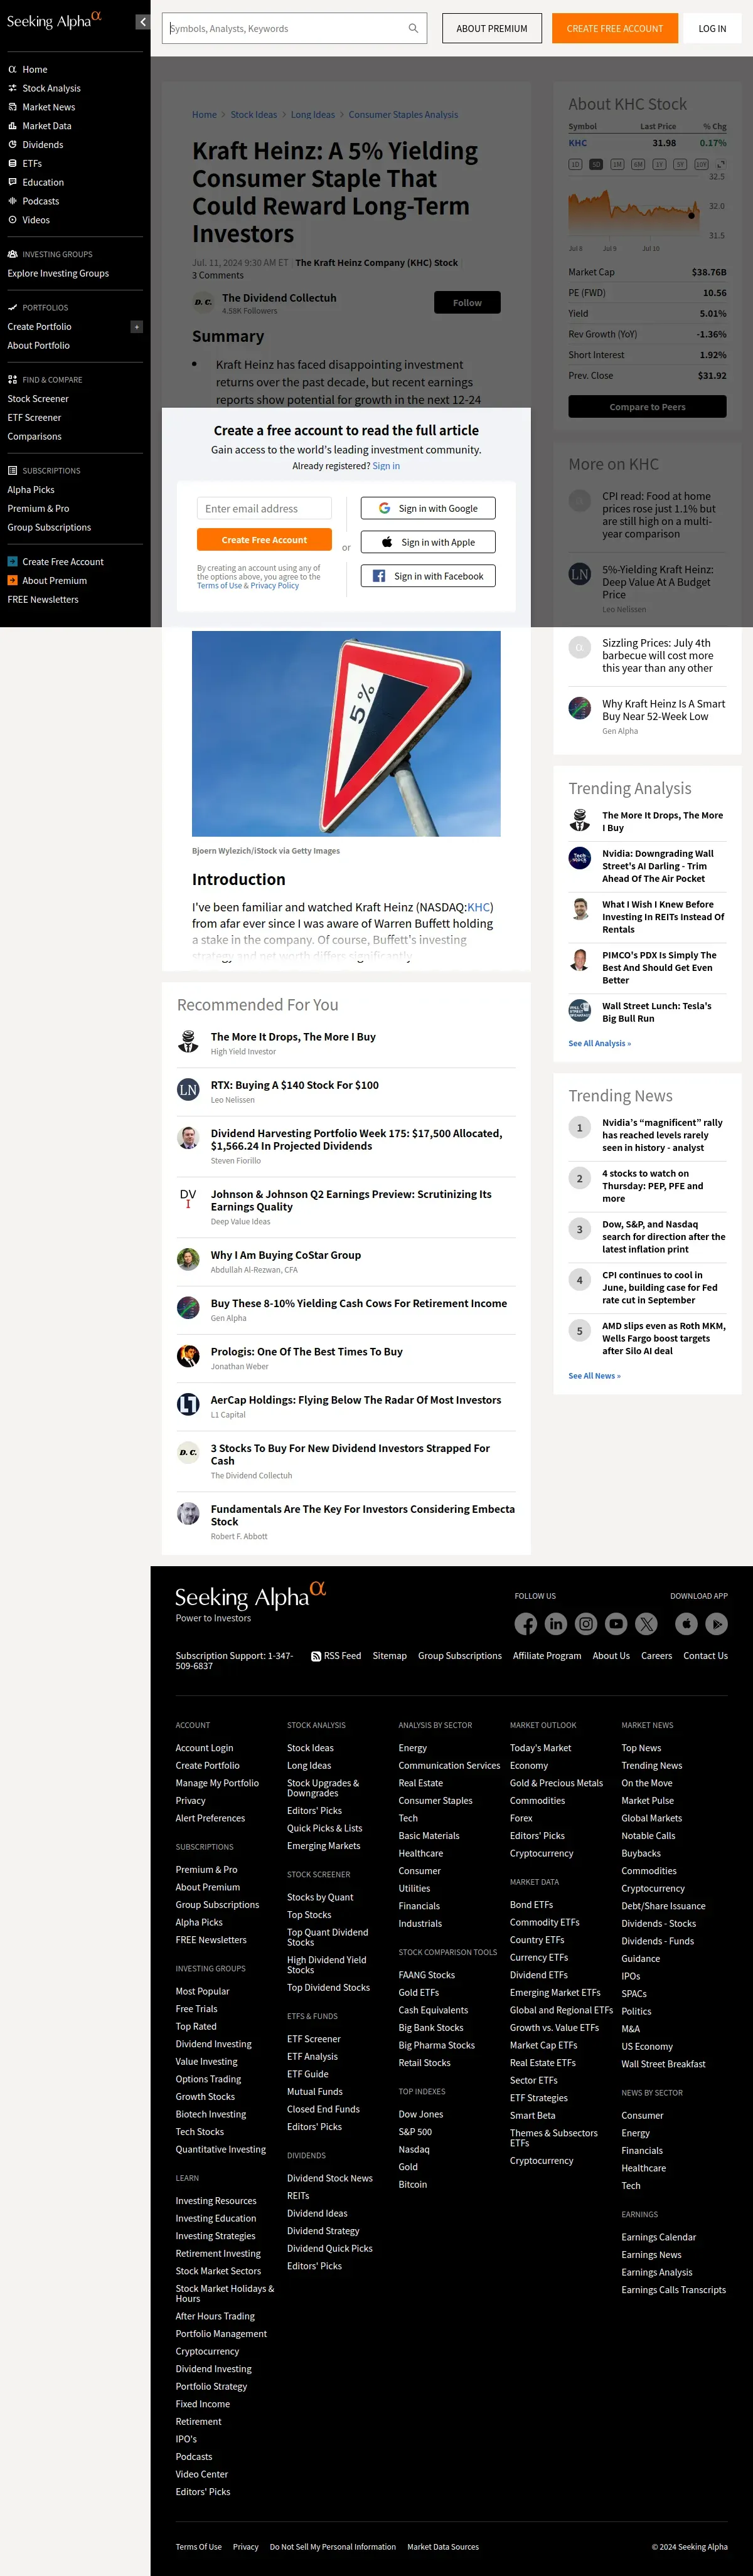Click See All News link
This screenshot has height=2576, width=753.
click(595, 1376)
